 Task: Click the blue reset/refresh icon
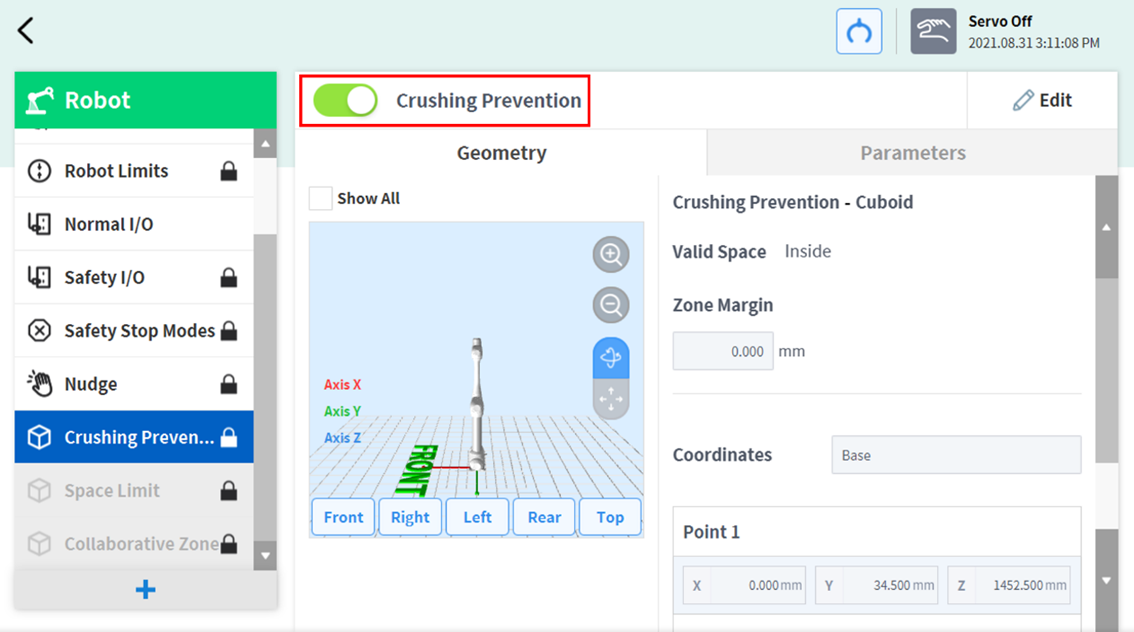(859, 31)
